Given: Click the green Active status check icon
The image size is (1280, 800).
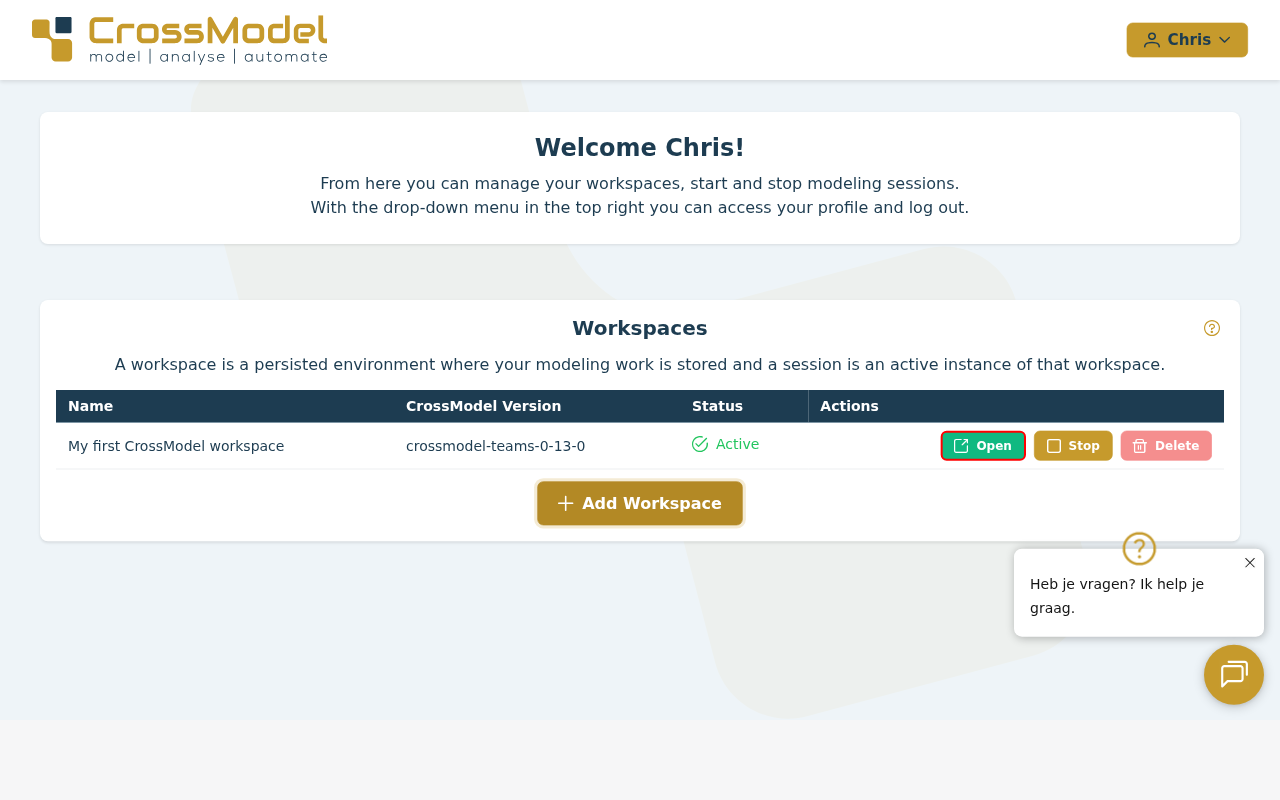Looking at the screenshot, I should tap(700, 444).
